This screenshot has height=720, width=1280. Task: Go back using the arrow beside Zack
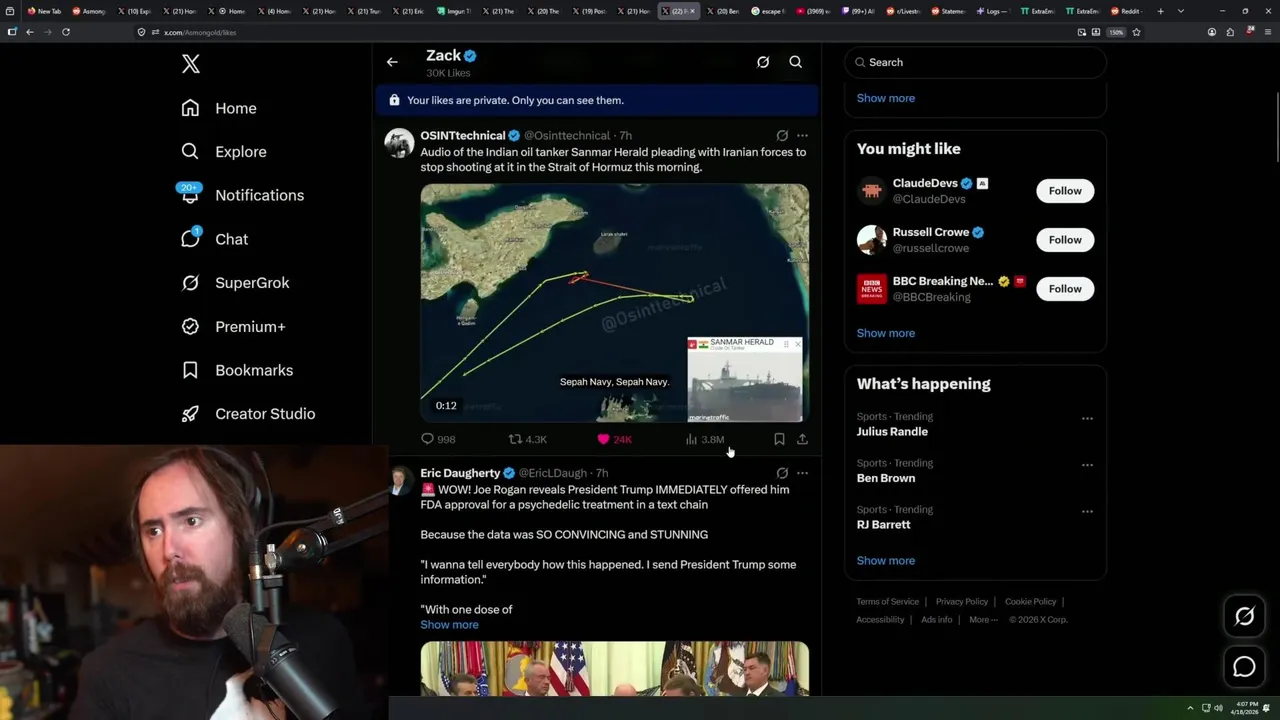(392, 62)
